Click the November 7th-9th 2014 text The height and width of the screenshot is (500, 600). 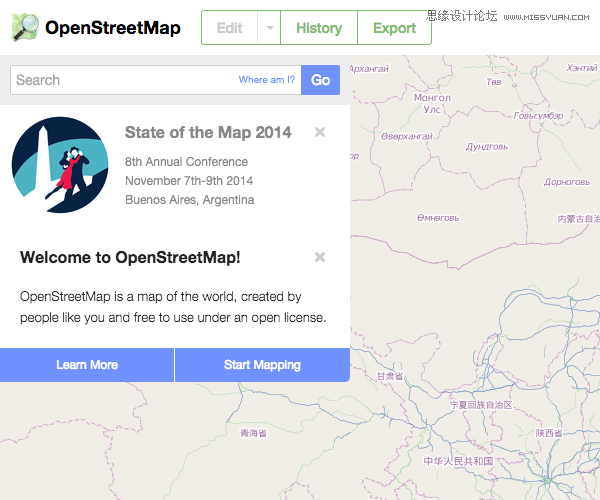[x=189, y=181]
